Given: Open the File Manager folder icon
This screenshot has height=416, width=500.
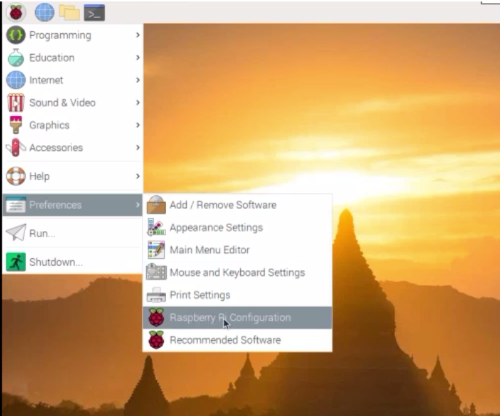Looking at the screenshot, I should click(x=69, y=12).
